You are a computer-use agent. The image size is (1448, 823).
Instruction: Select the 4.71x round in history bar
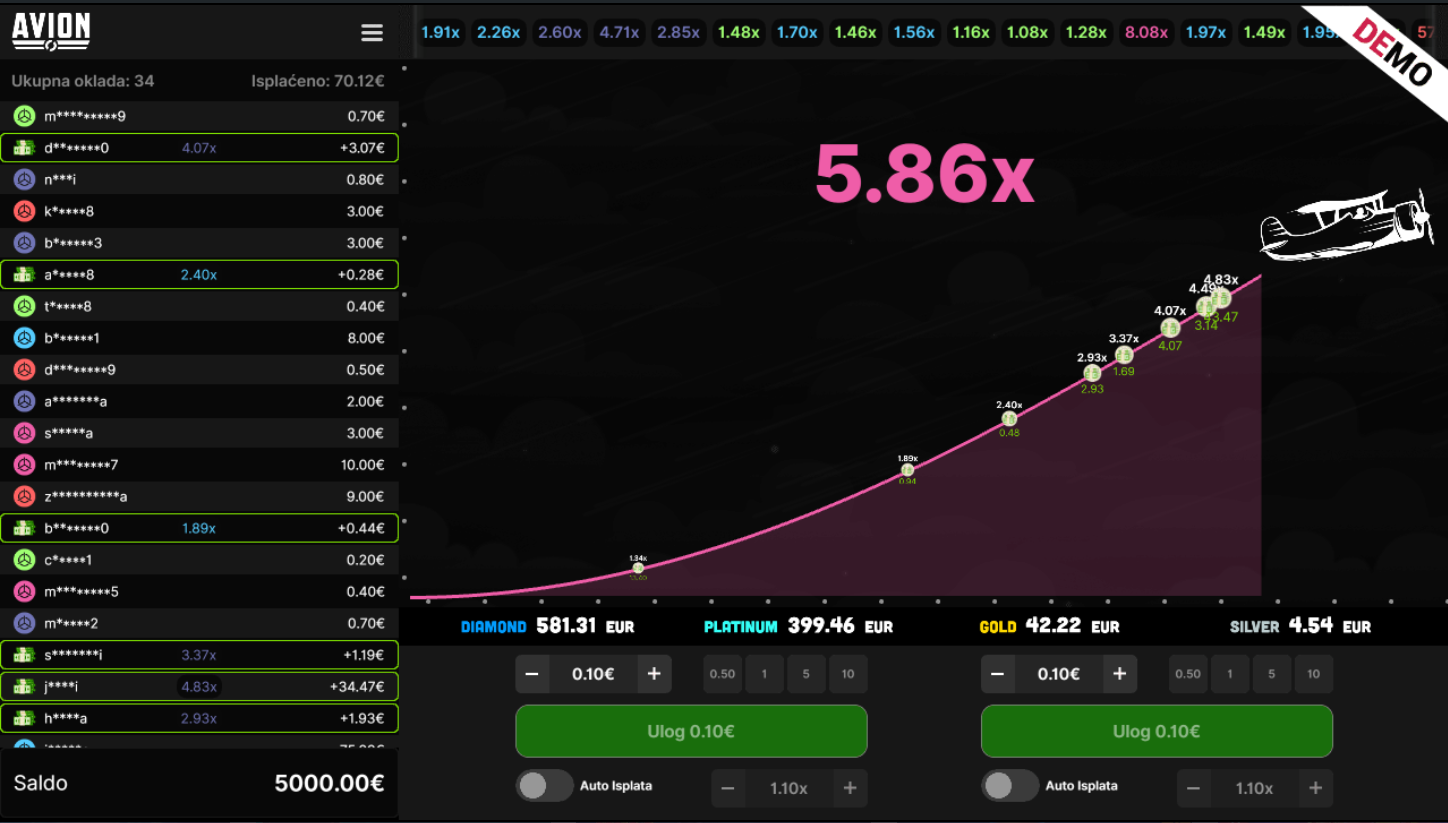click(x=619, y=32)
